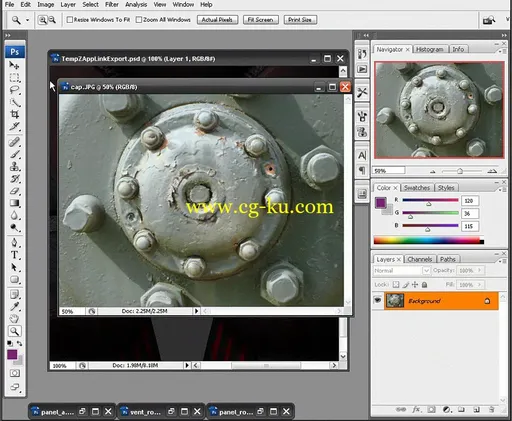Viewport: 512px width, 421px height.
Task: Open the Paragraph panel icon
Action: (x=362, y=171)
